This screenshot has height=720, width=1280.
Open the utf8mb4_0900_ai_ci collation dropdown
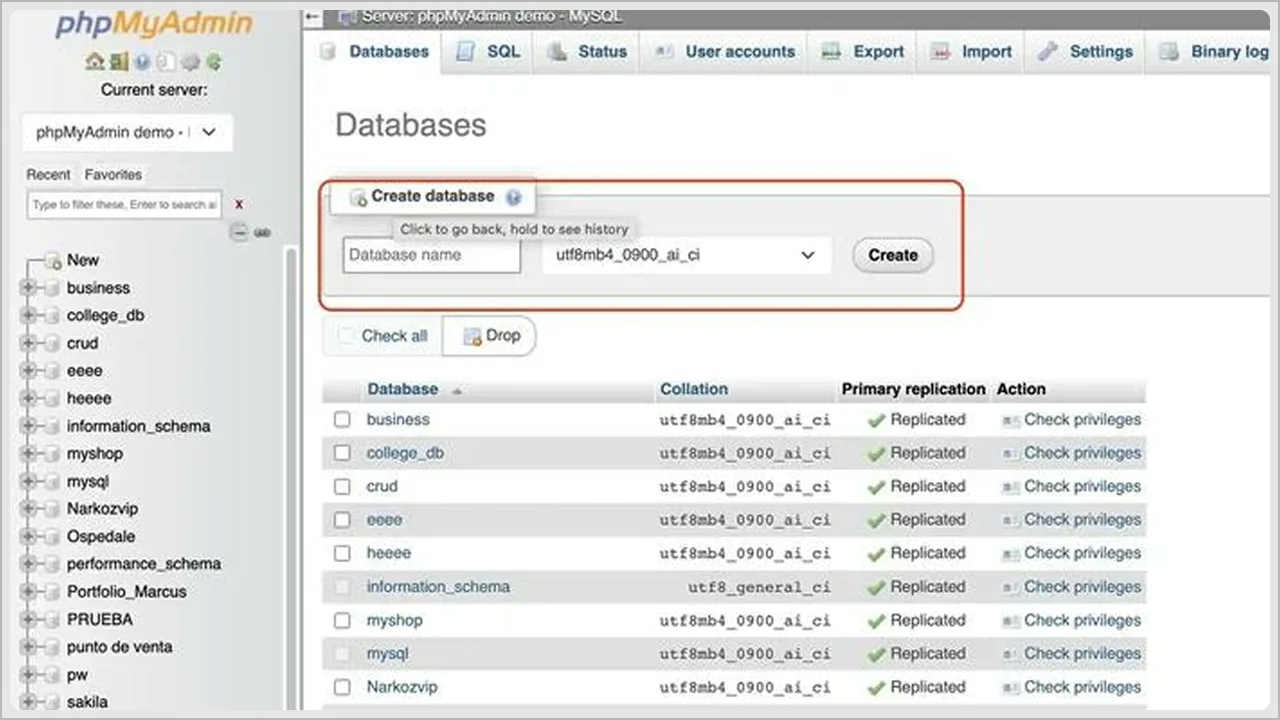coord(687,255)
